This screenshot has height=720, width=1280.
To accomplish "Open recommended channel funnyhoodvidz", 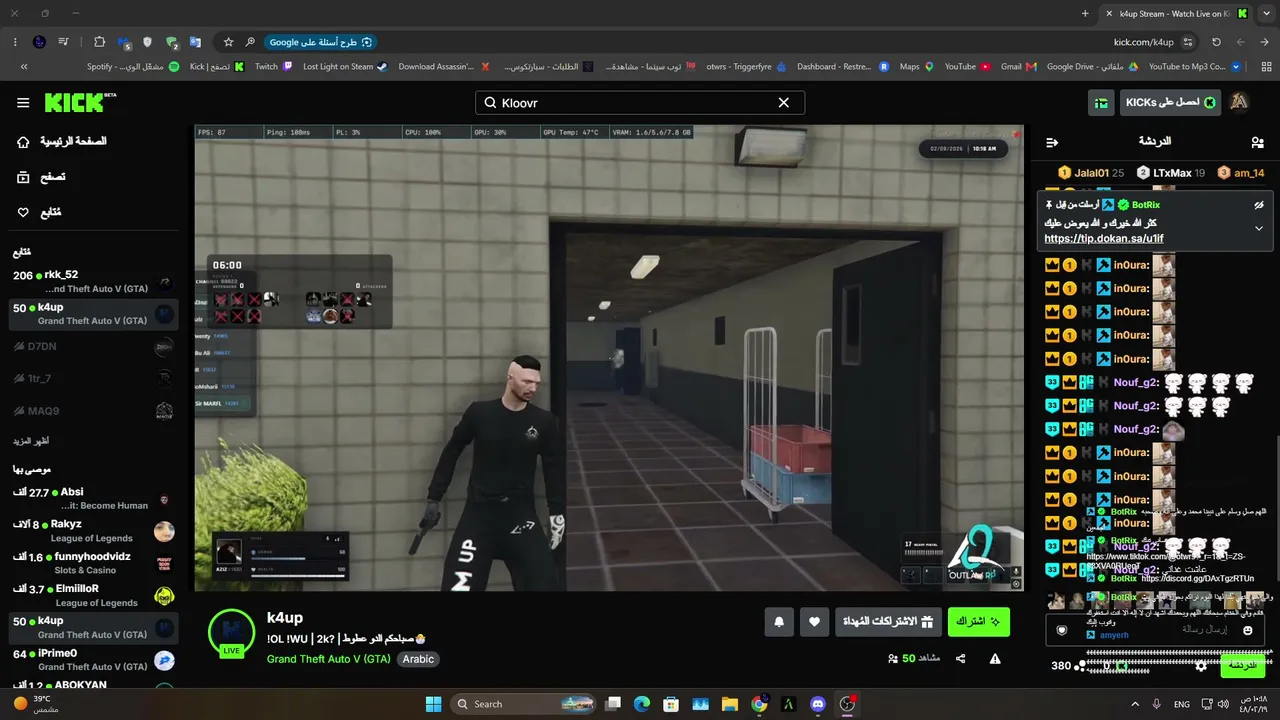I will [x=94, y=563].
